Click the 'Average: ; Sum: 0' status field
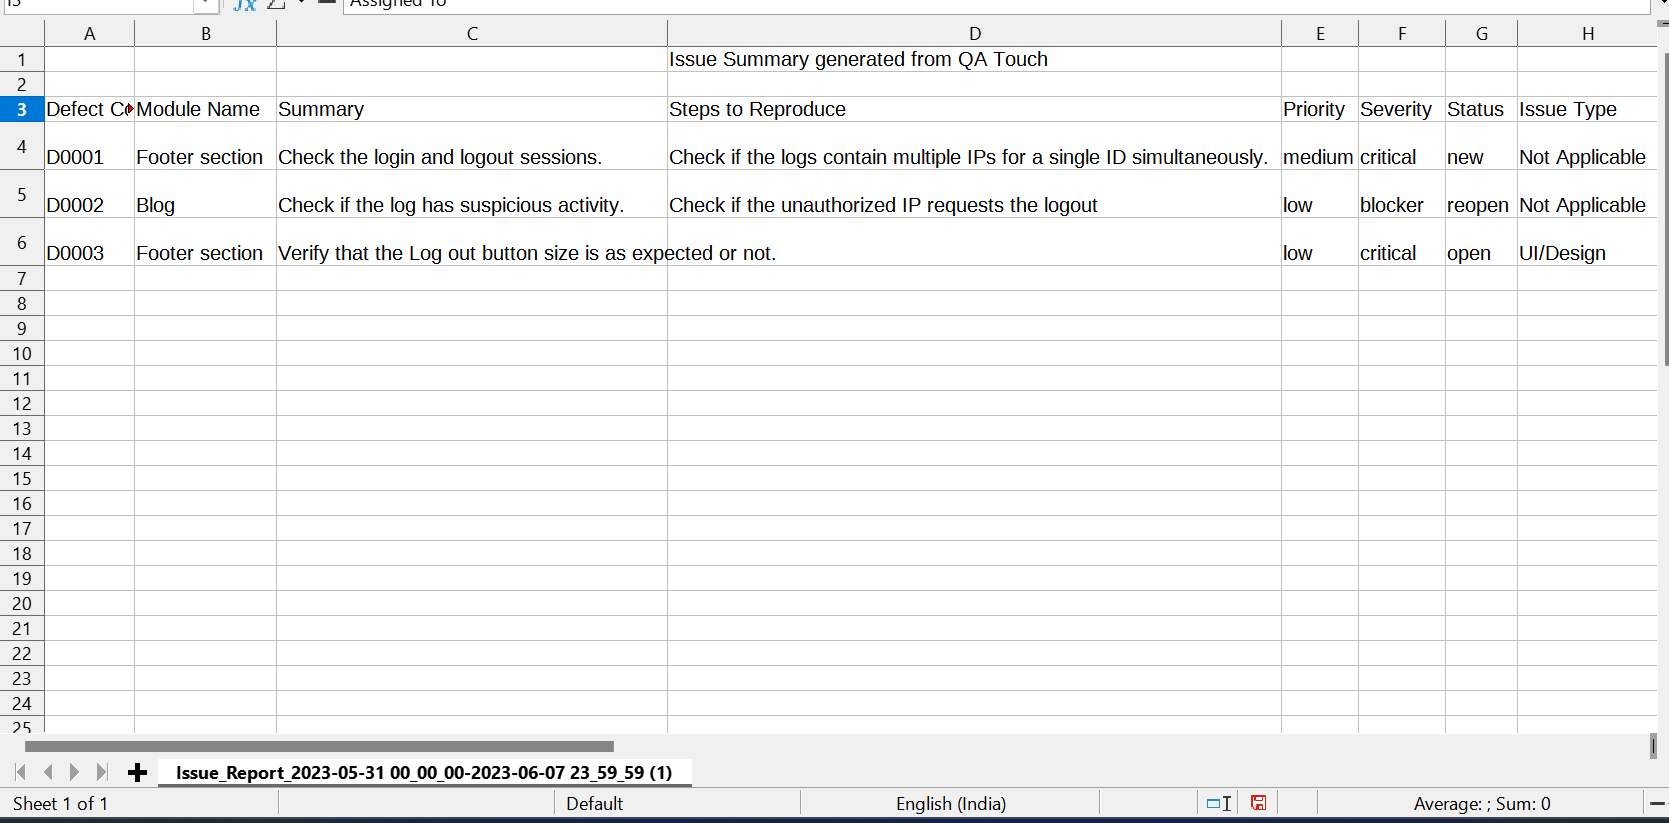This screenshot has height=823, width=1669. (1482, 803)
